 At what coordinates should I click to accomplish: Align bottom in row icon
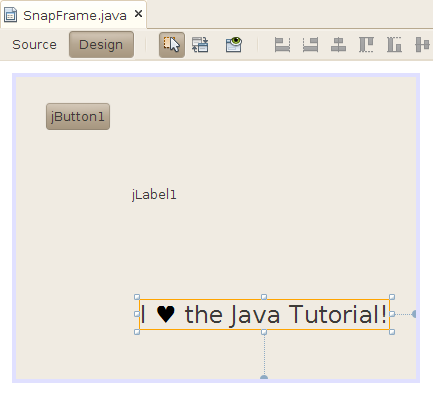(x=394, y=45)
